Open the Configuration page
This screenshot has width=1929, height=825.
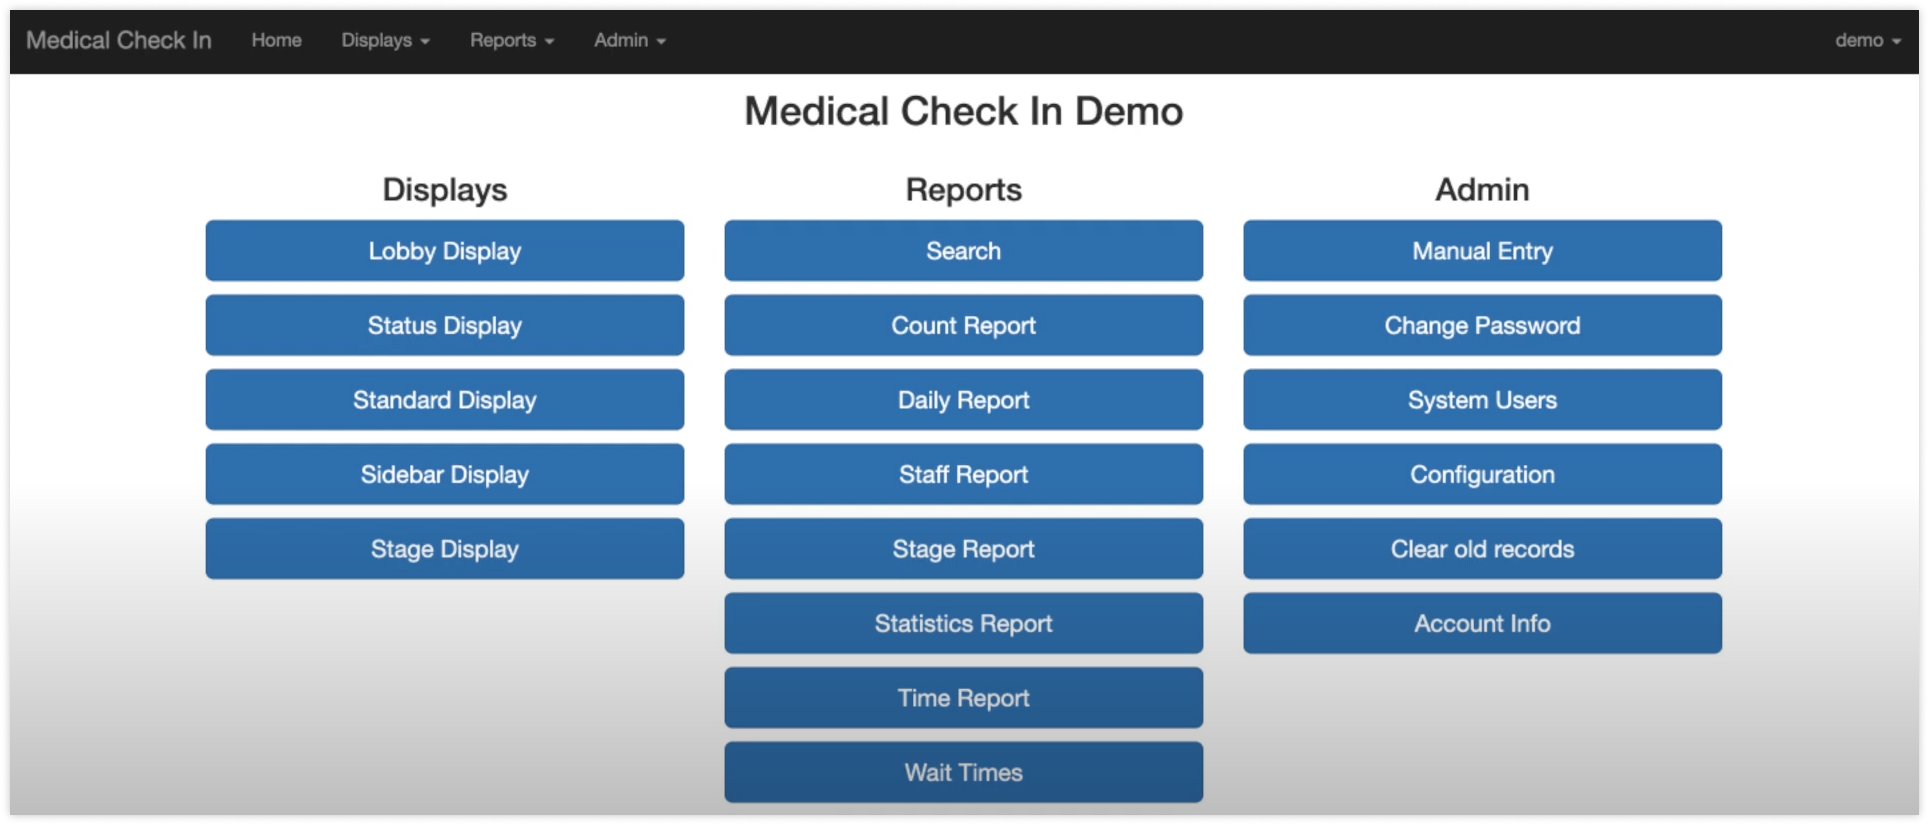pyautogui.click(x=1483, y=474)
